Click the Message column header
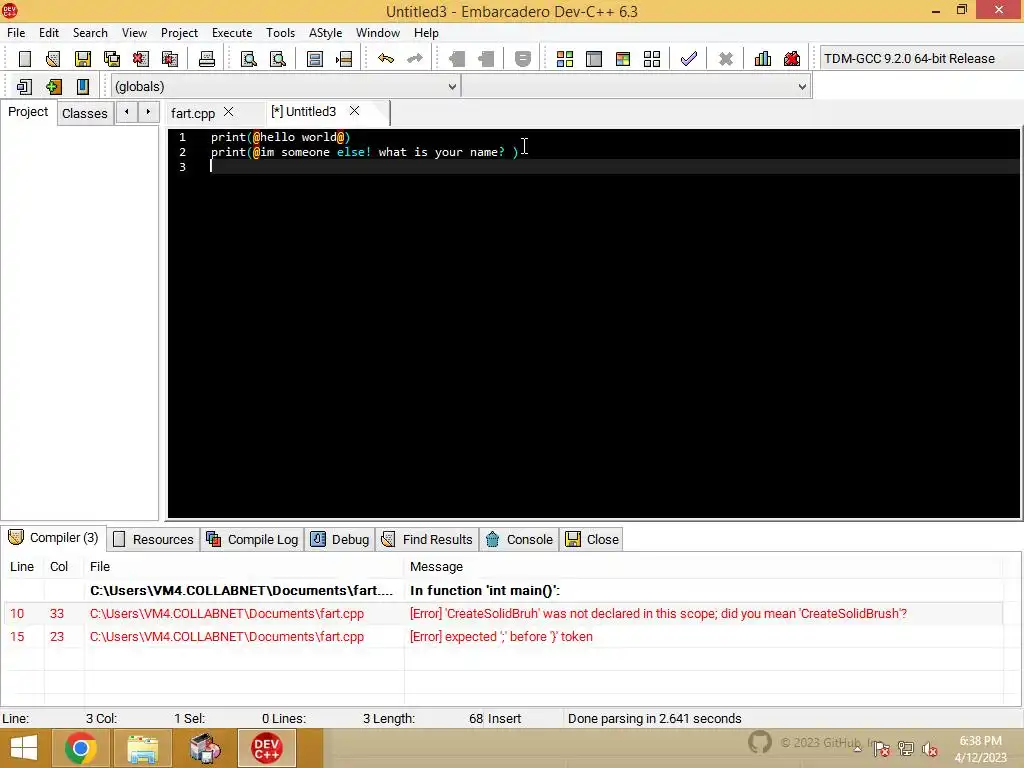 pyautogui.click(x=436, y=567)
